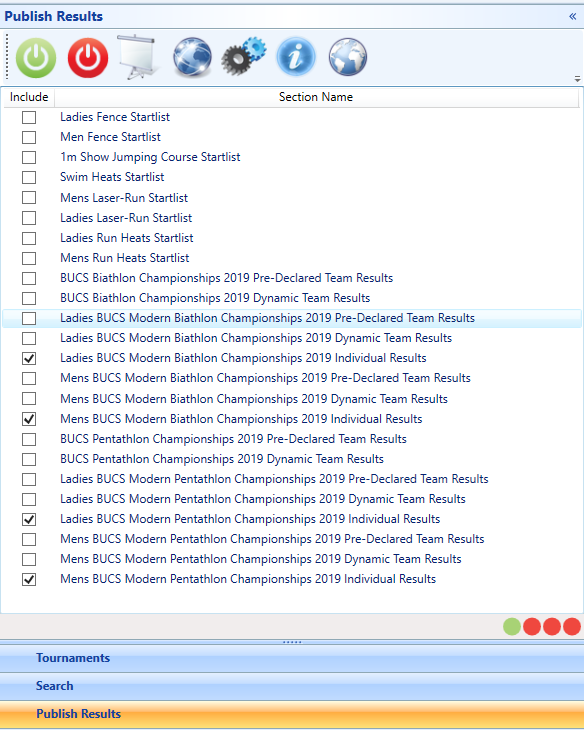
Task: Tick the Swim Heats Startlist checkbox
Action: click(29, 177)
